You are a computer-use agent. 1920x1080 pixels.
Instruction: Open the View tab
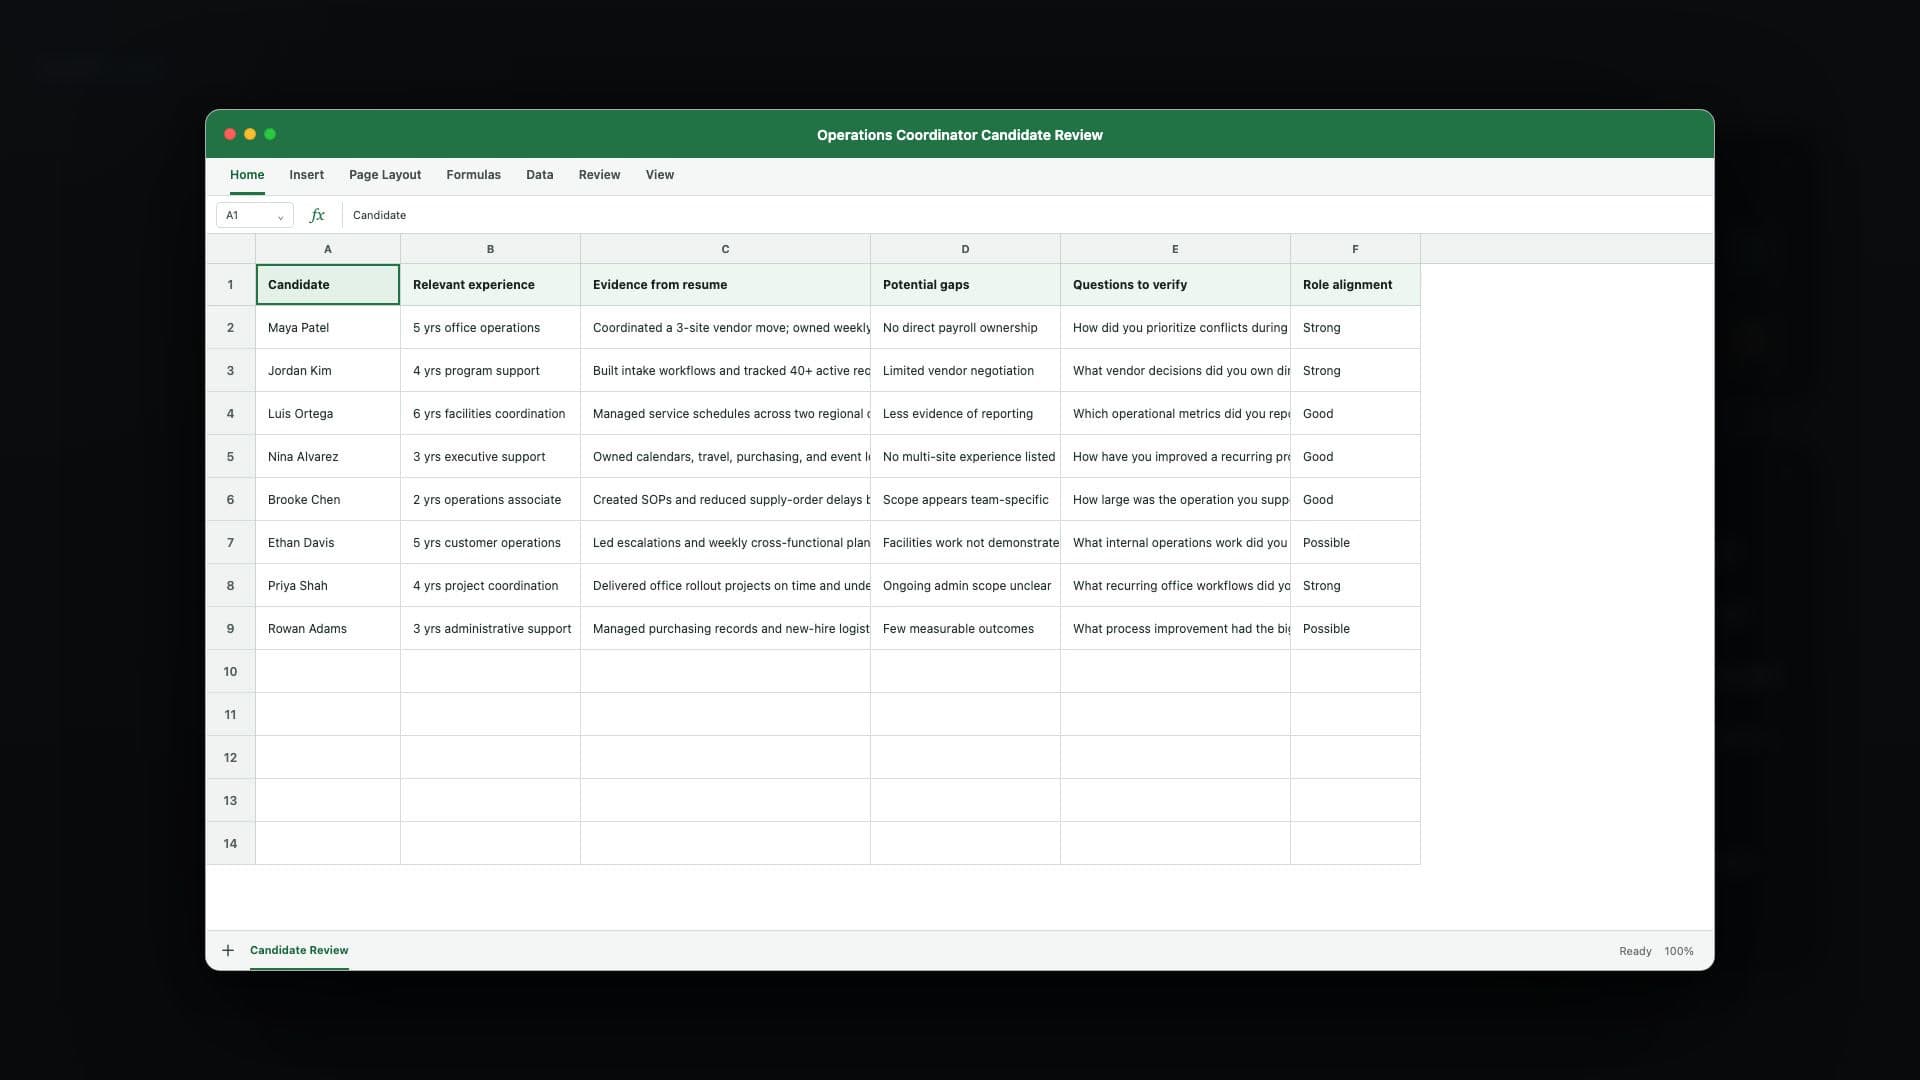659,175
